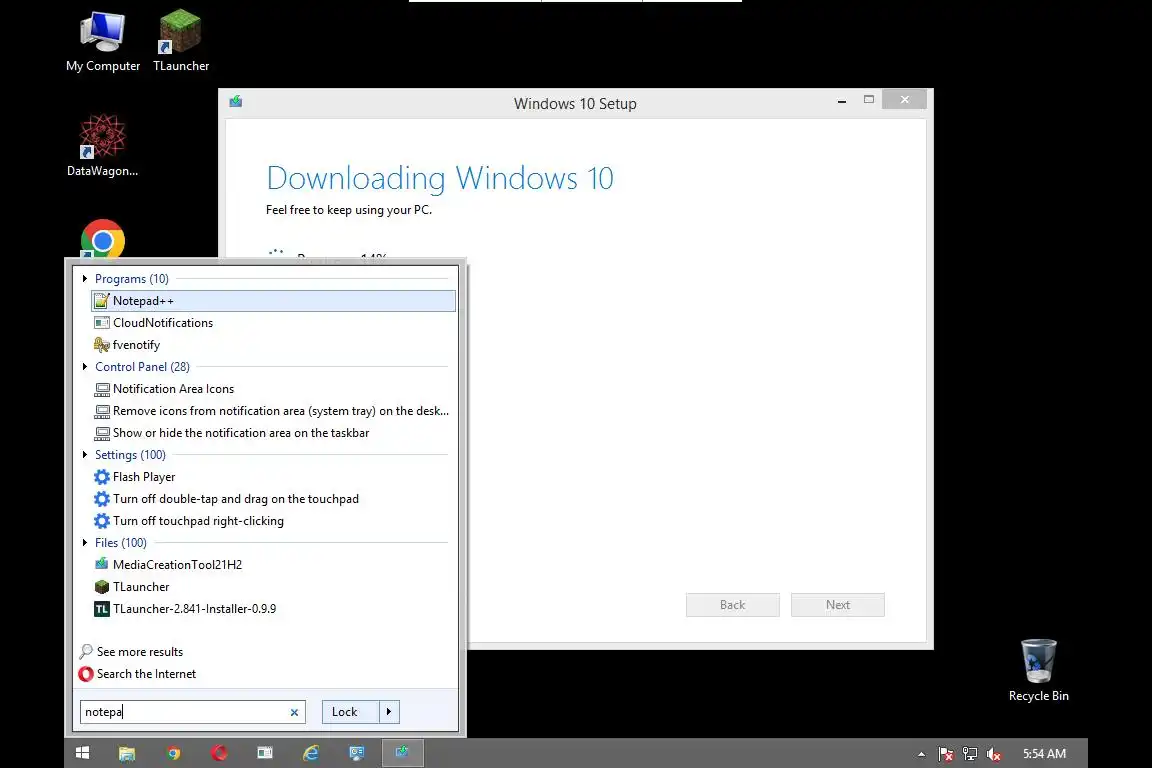This screenshot has width=1152, height=768.
Task: Open Show or hide the notification area
Action: pyautogui.click(x=231, y=433)
